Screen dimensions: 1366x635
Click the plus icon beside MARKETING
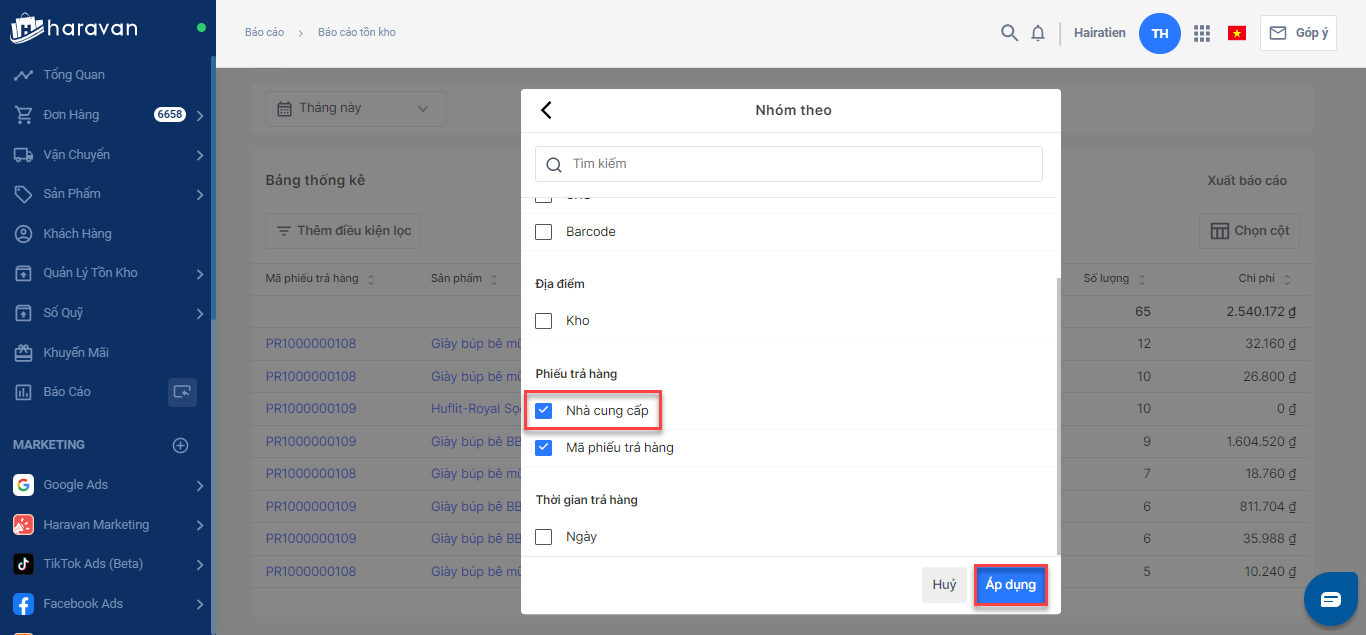tap(180, 445)
